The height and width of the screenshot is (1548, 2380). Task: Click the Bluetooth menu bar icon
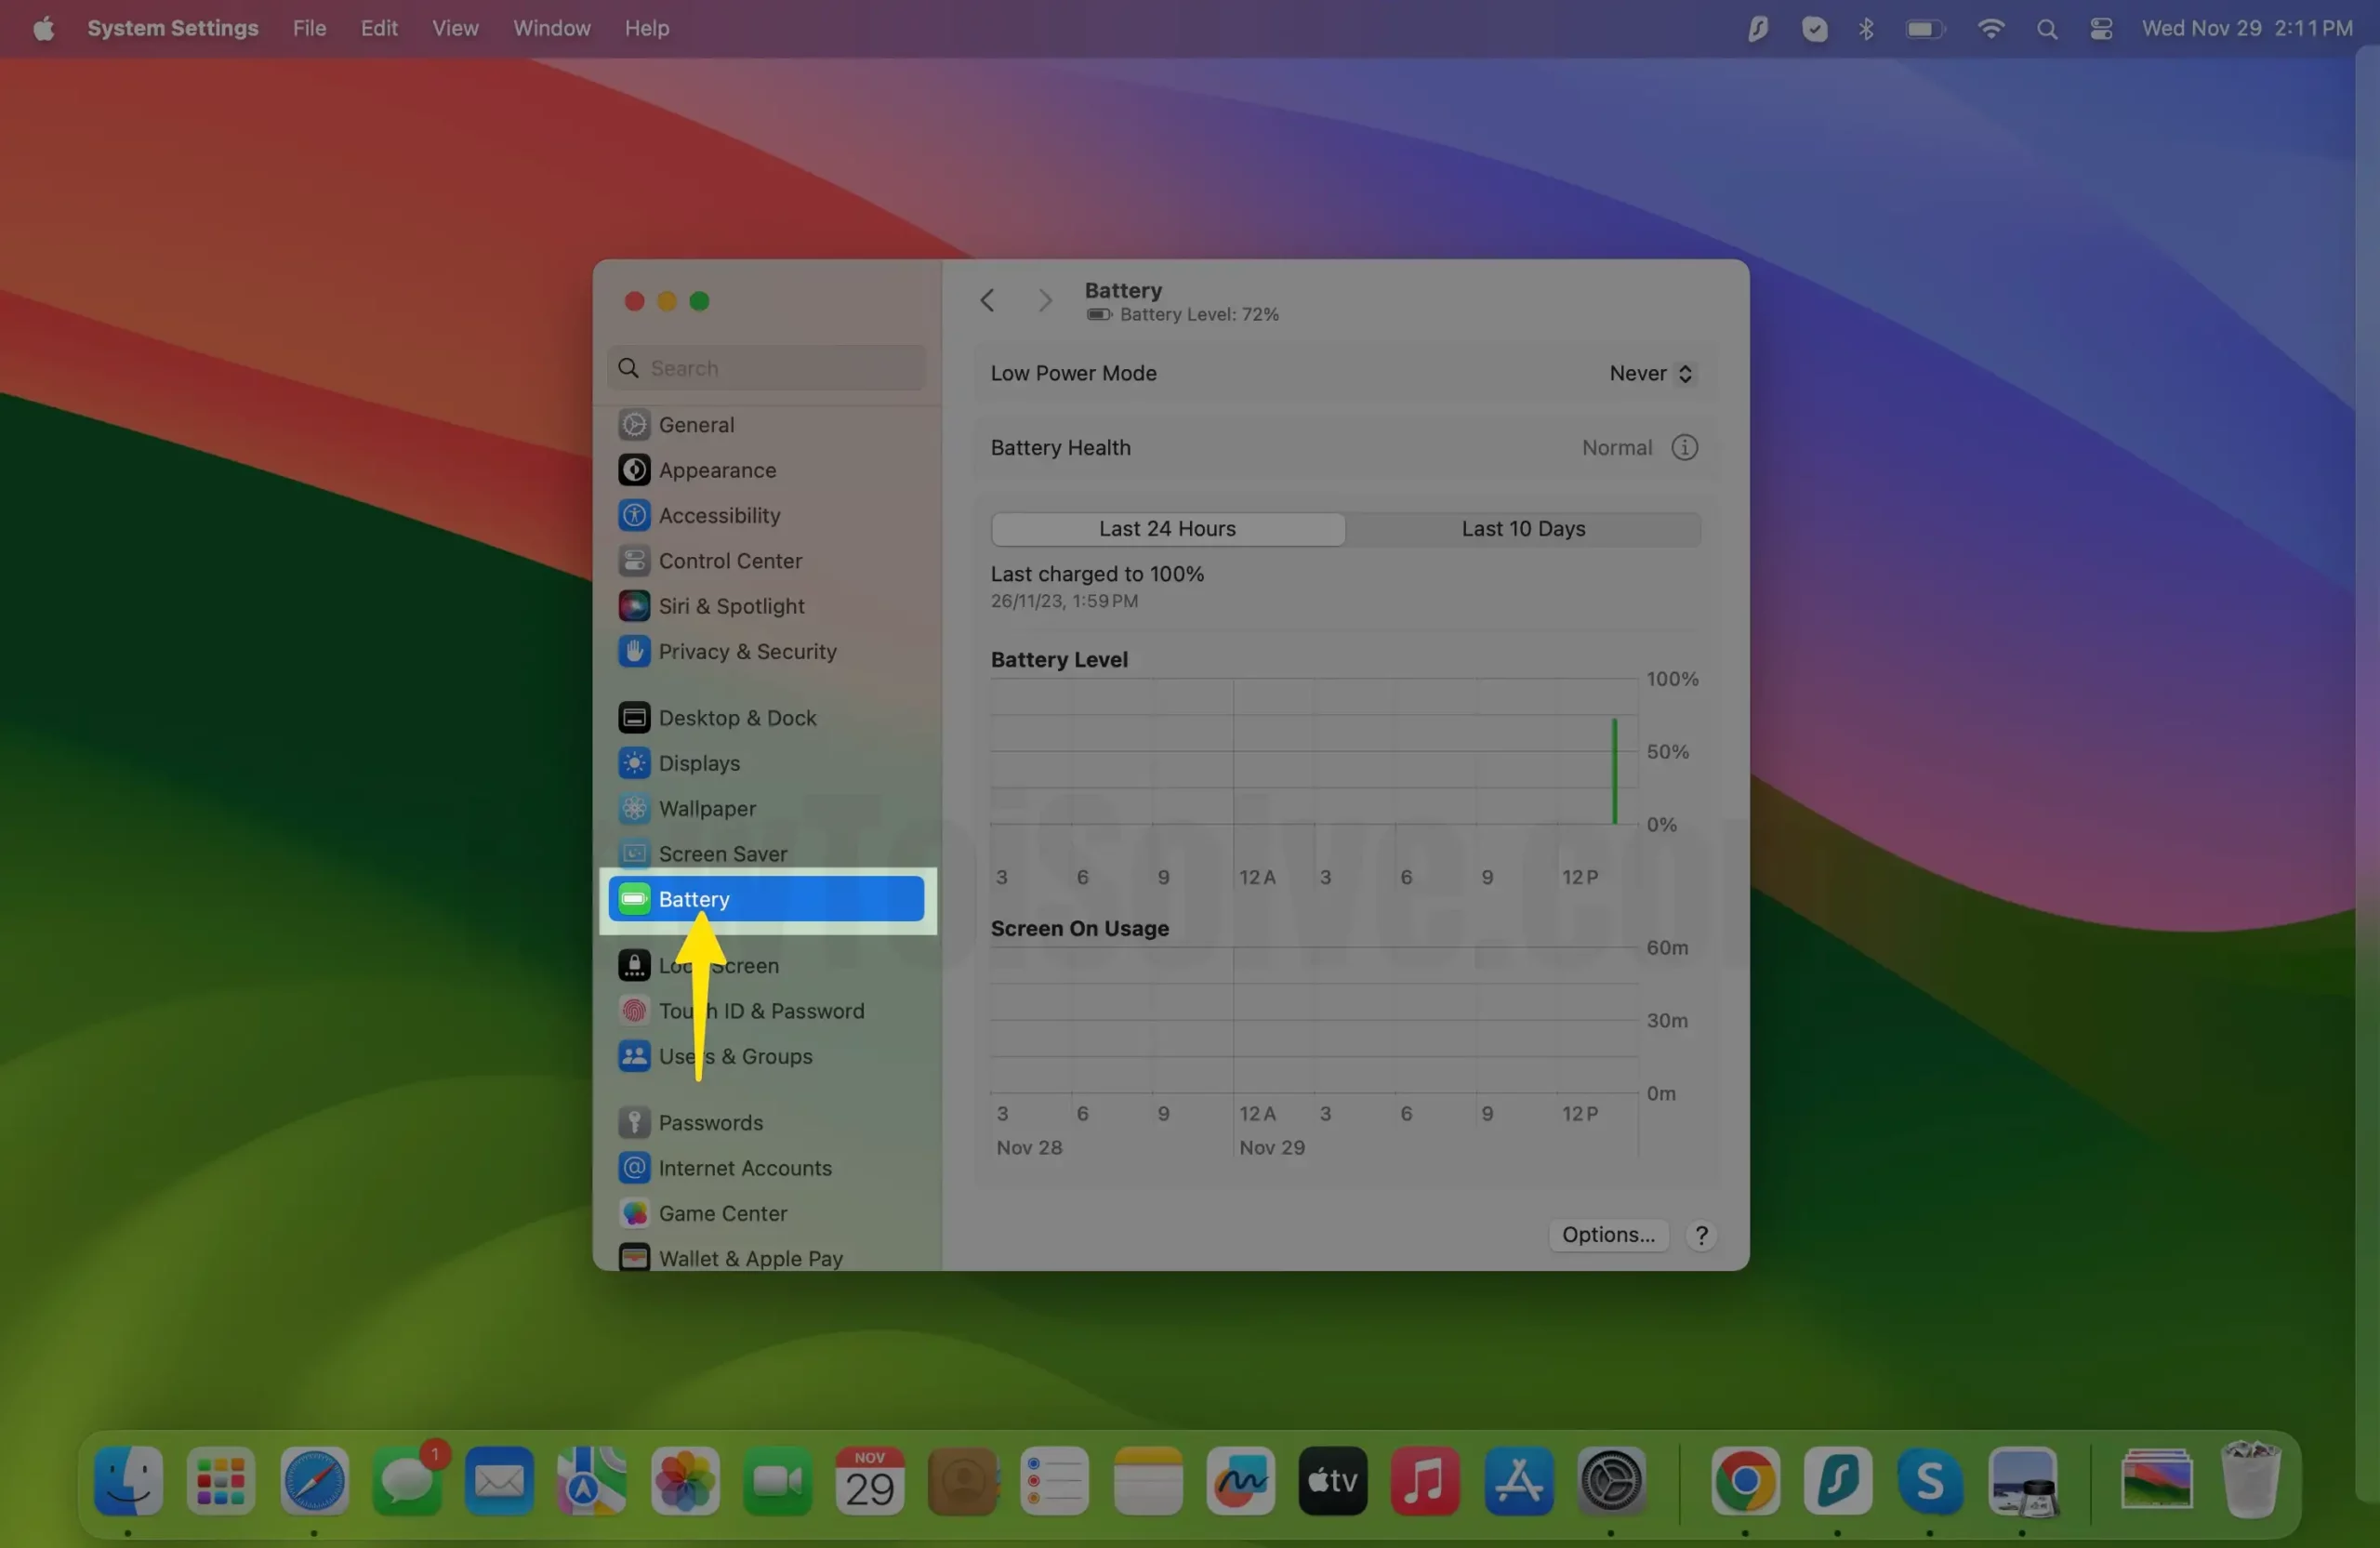pyautogui.click(x=1866, y=29)
